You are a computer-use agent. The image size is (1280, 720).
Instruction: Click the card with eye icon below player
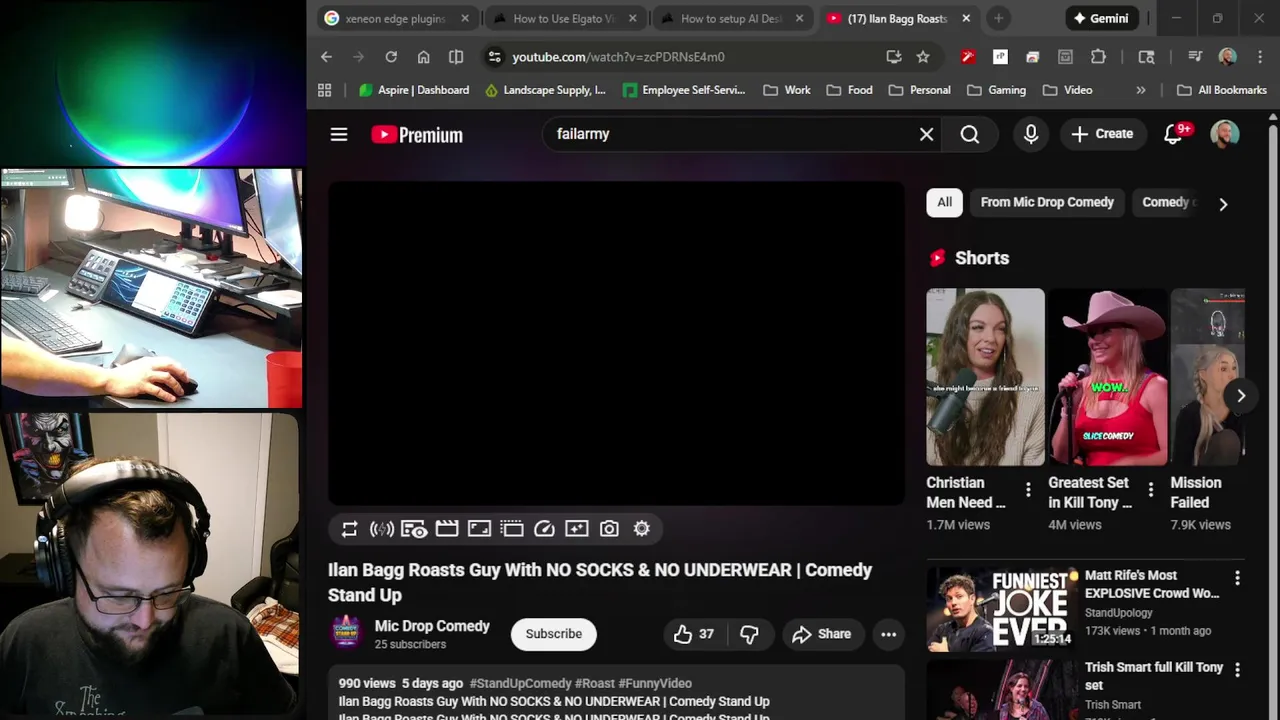click(x=414, y=529)
